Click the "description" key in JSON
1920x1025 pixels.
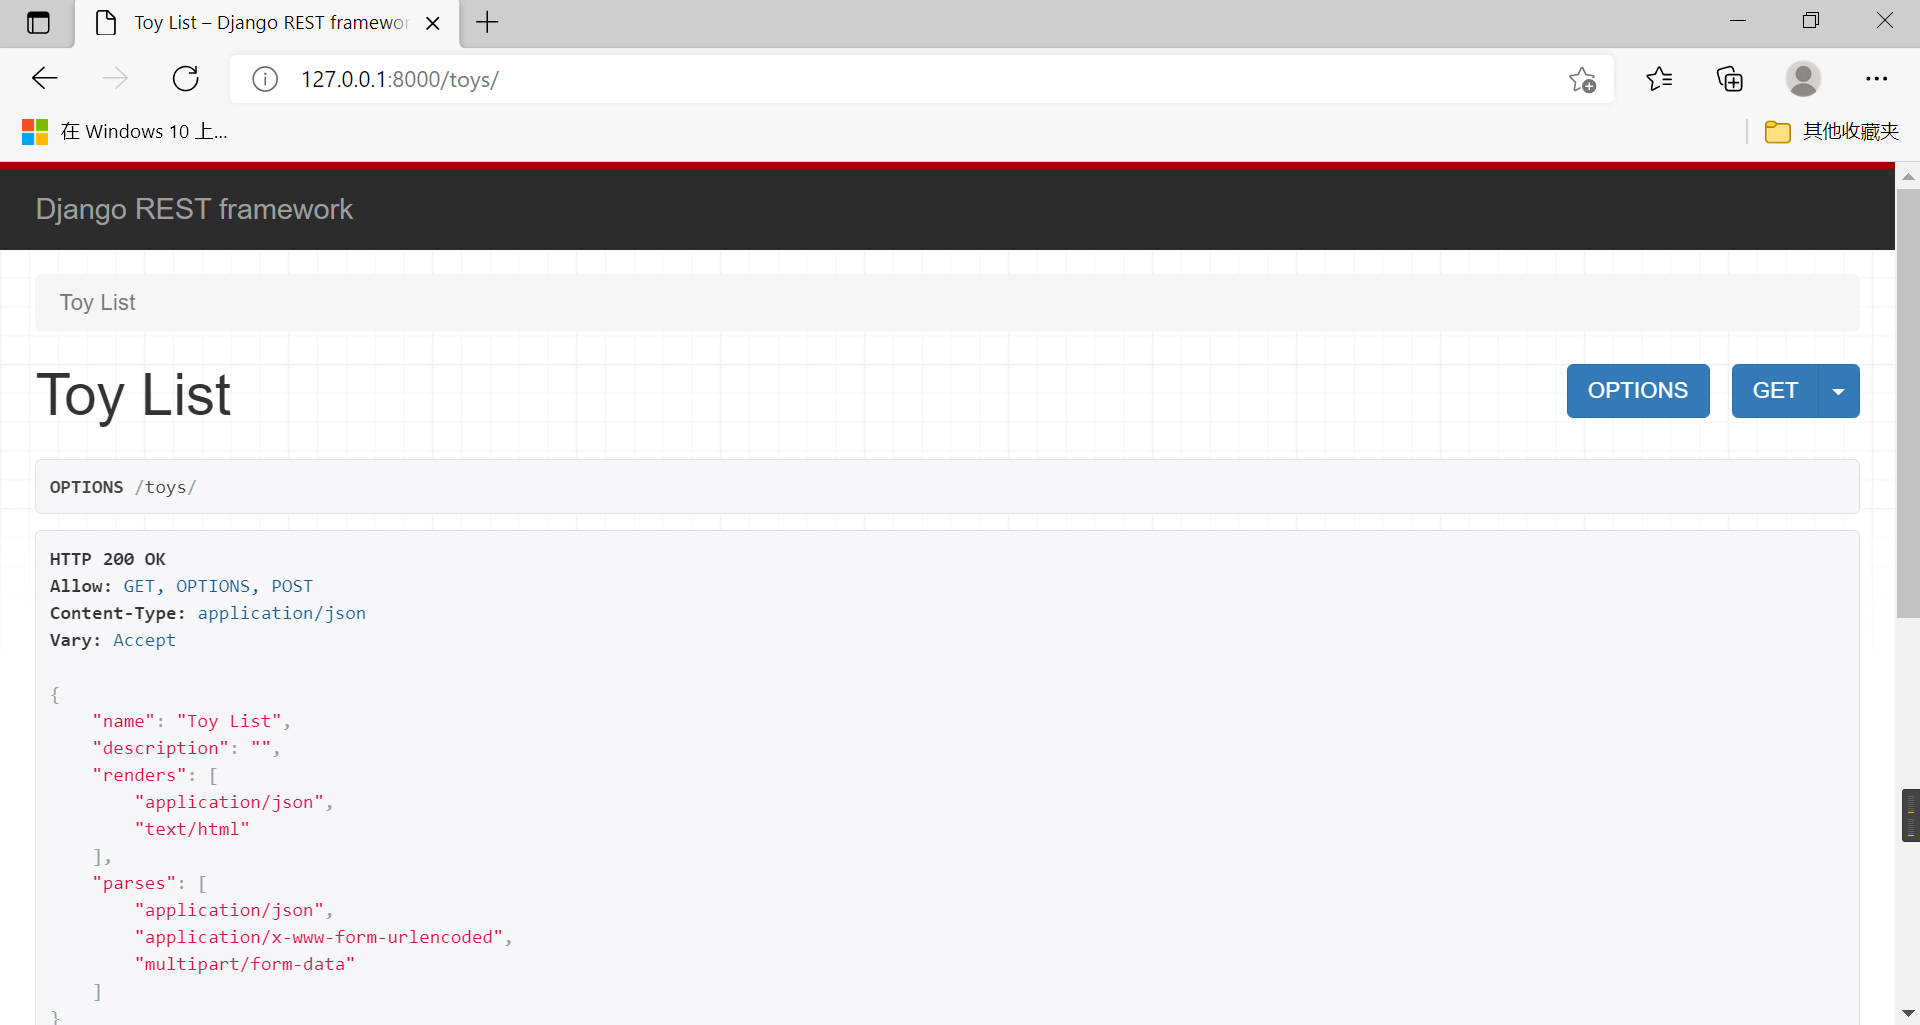[x=160, y=748]
